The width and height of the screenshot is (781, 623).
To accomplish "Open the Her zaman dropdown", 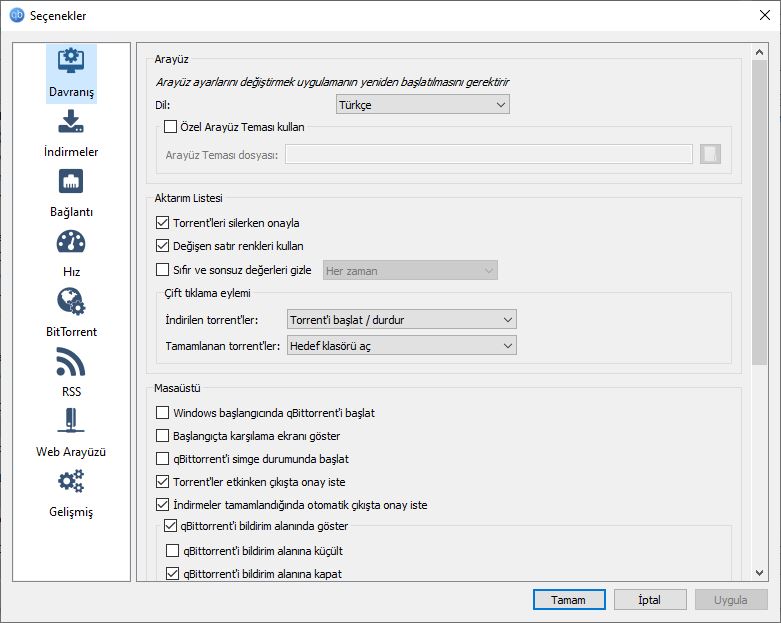I will pyautogui.click(x=410, y=270).
